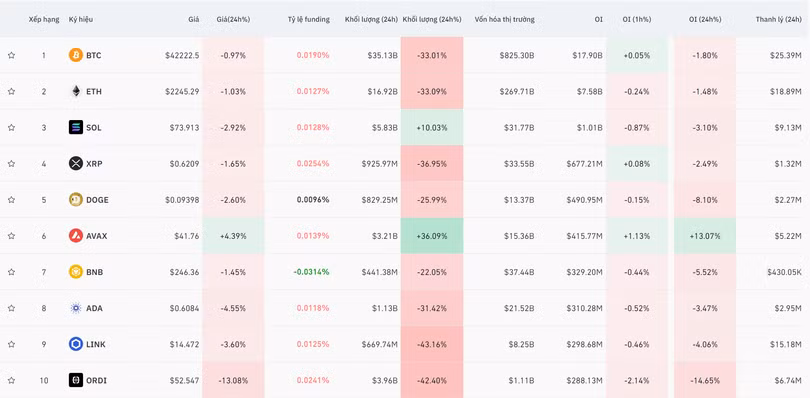Image resolution: width=810 pixels, height=398 pixels.
Task: Open the DOGE symbol link
Action: click(97, 200)
